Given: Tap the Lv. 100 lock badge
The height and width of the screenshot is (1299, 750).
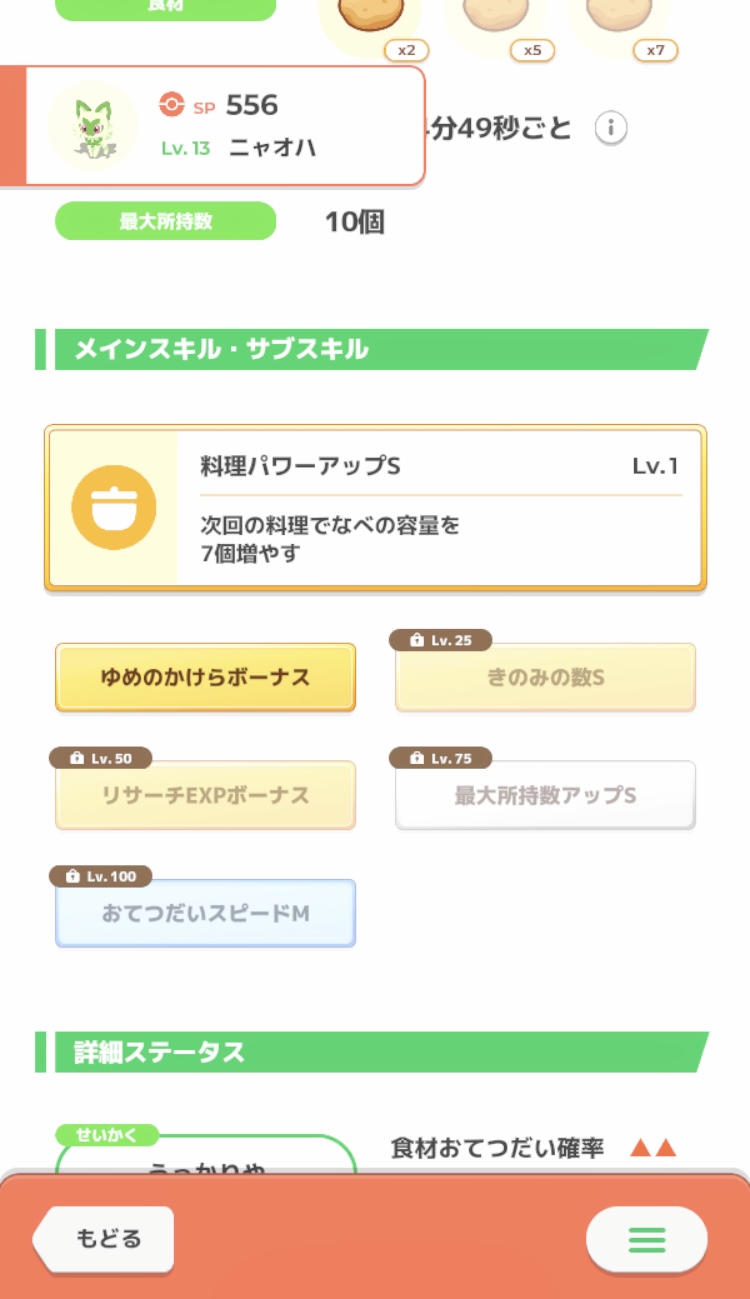Looking at the screenshot, I should pyautogui.click(x=100, y=876).
